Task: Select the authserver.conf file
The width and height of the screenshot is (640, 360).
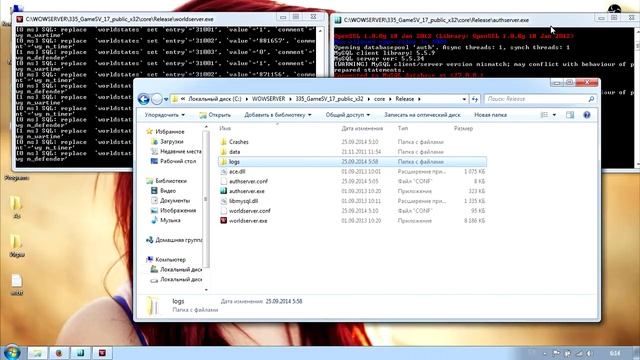Action: pyautogui.click(x=248, y=181)
